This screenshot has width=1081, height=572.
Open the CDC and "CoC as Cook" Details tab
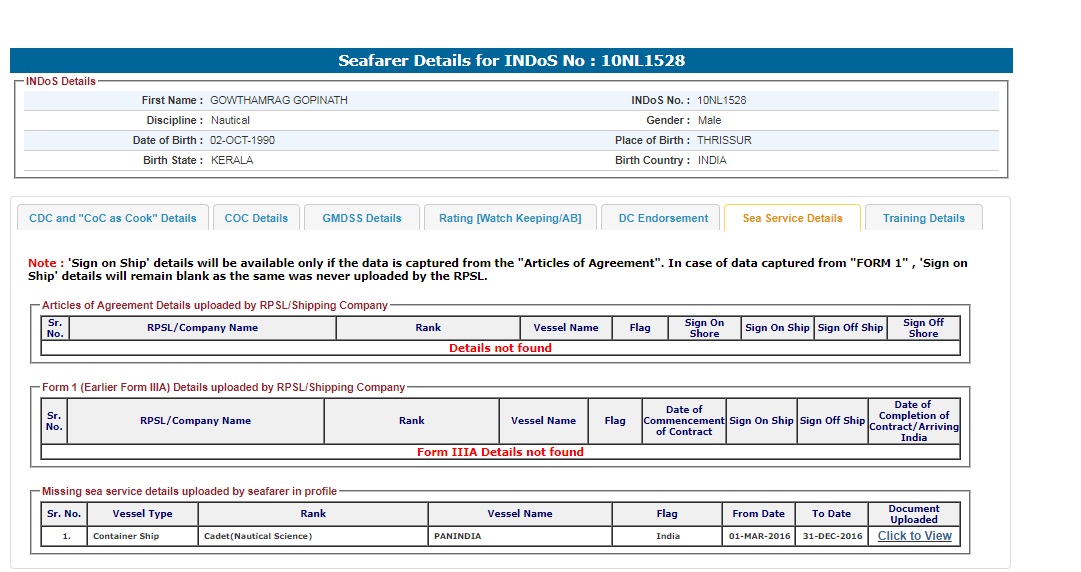[113, 218]
